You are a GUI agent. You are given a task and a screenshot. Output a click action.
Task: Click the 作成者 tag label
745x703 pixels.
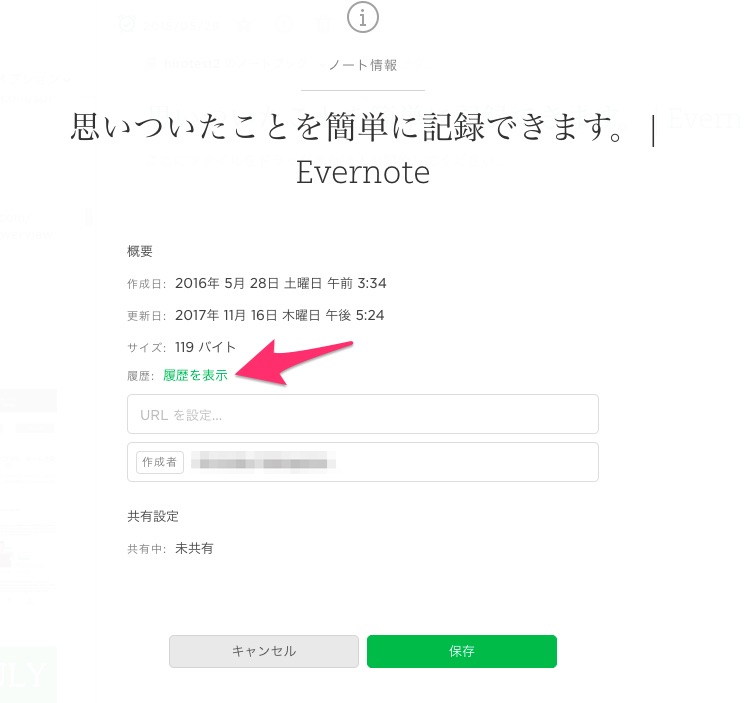point(160,462)
